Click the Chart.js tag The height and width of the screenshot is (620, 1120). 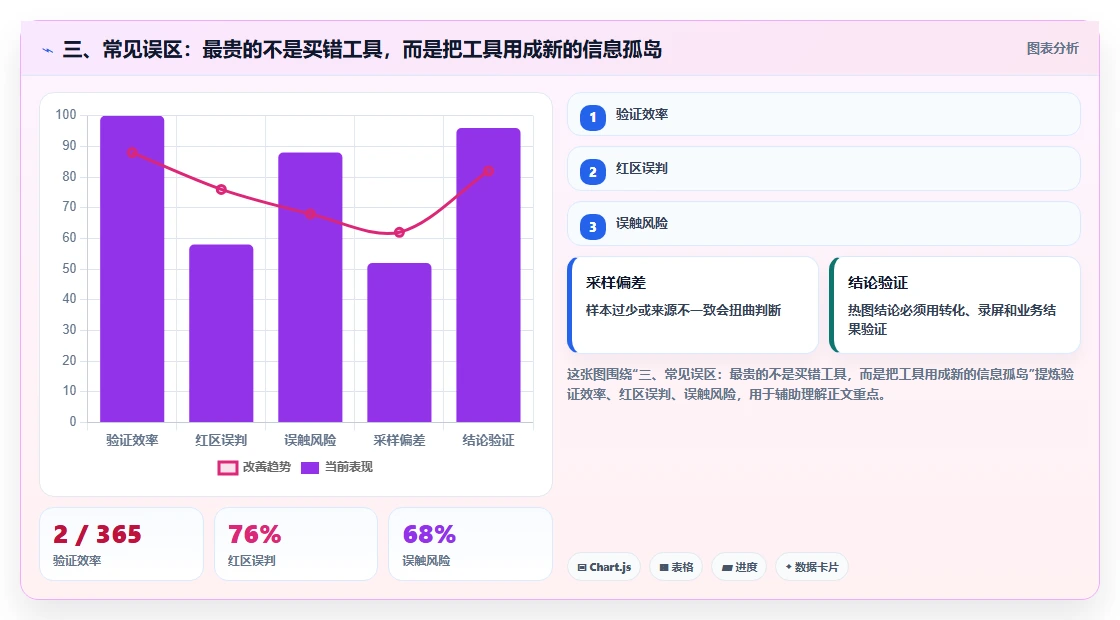click(604, 567)
